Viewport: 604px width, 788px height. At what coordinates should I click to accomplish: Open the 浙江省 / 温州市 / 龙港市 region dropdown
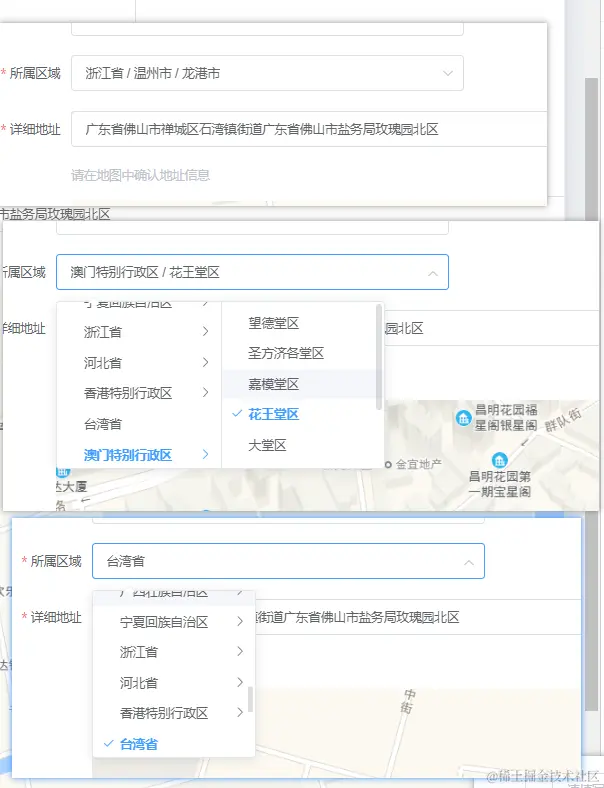tap(267, 73)
